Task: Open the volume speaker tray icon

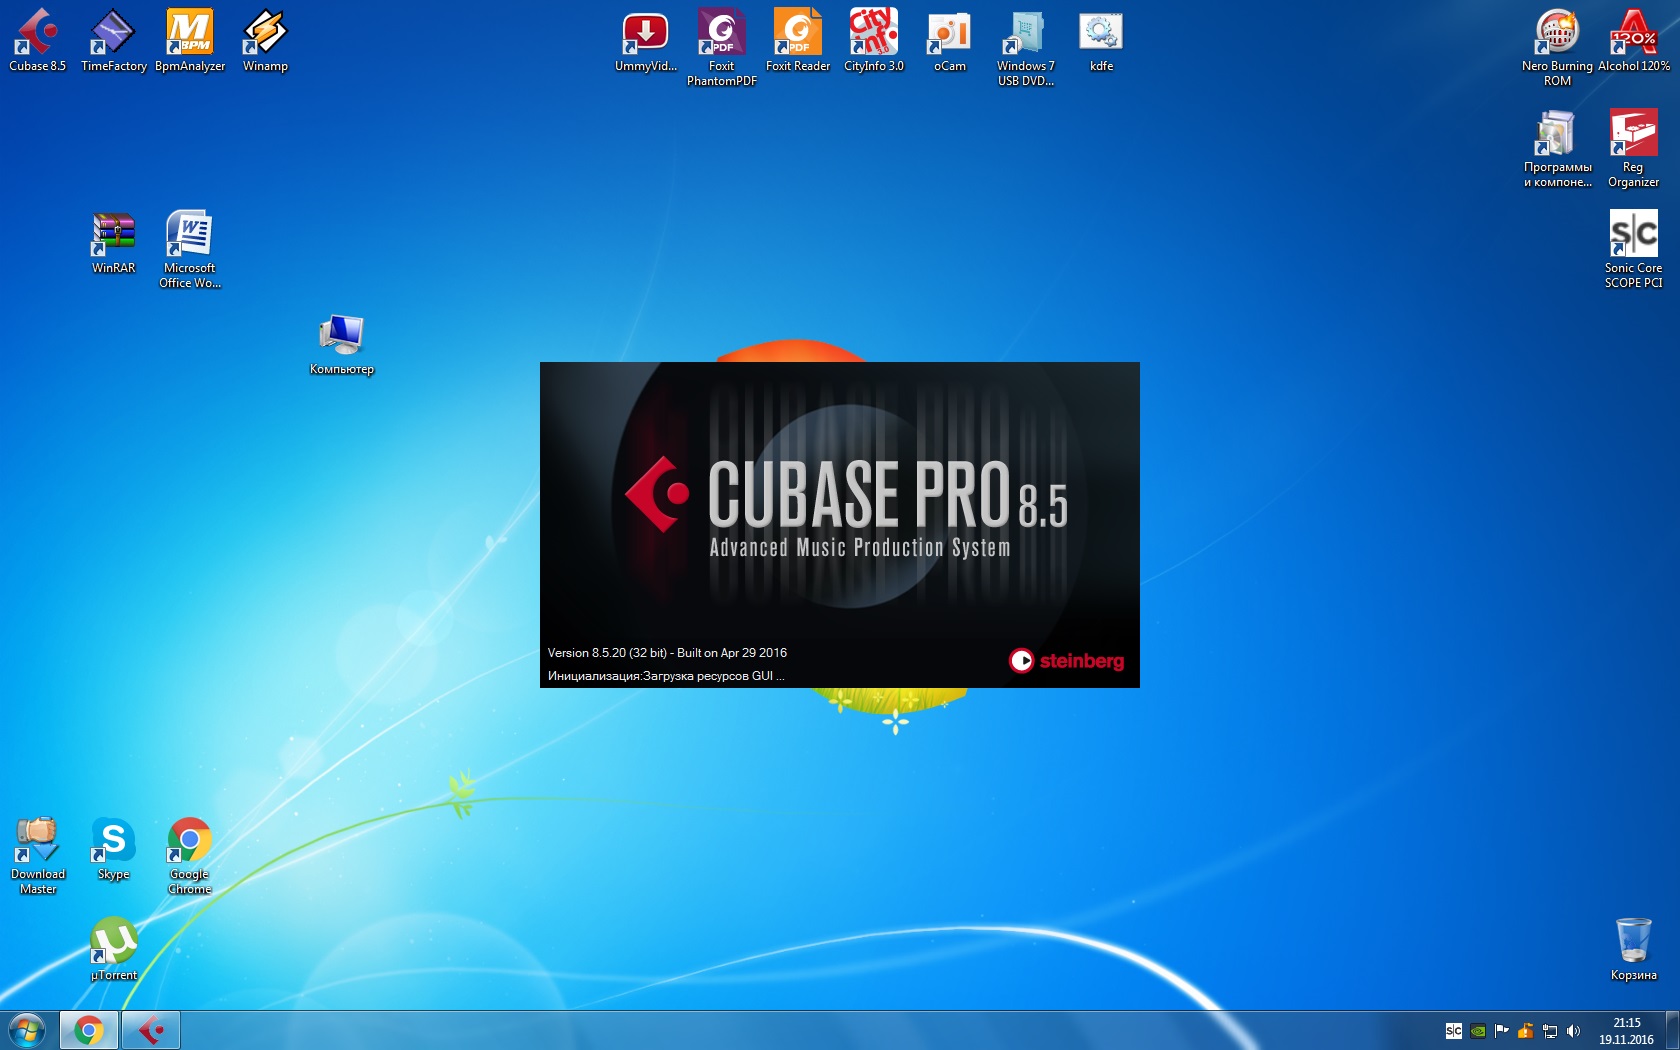Action: pyautogui.click(x=1574, y=1031)
